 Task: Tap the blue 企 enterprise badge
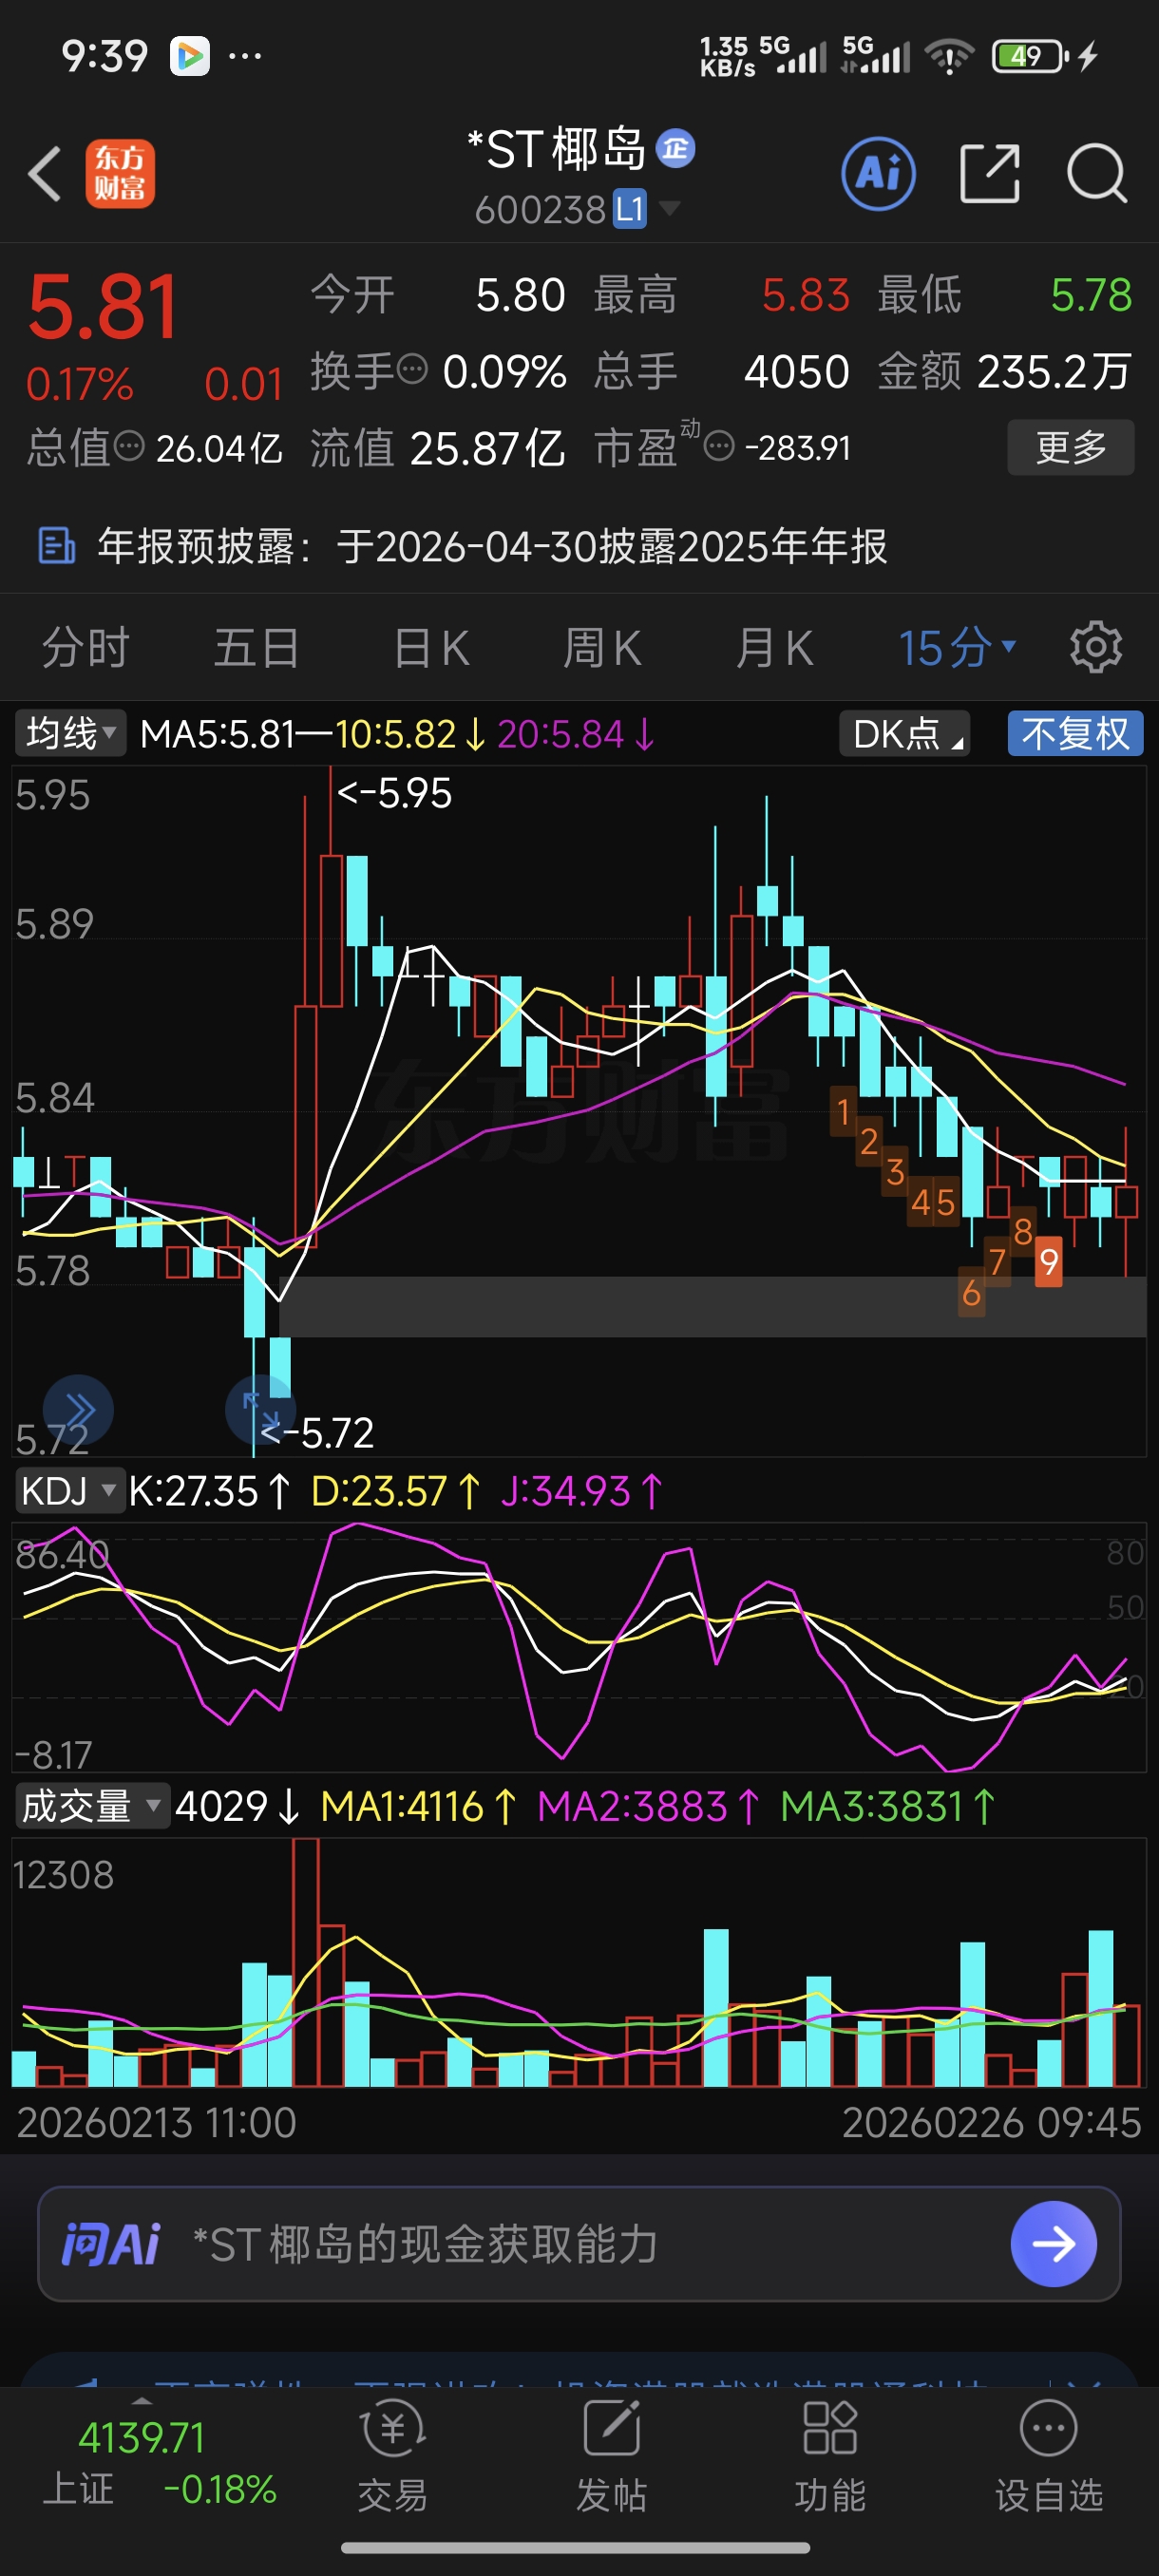pyautogui.click(x=675, y=149)
